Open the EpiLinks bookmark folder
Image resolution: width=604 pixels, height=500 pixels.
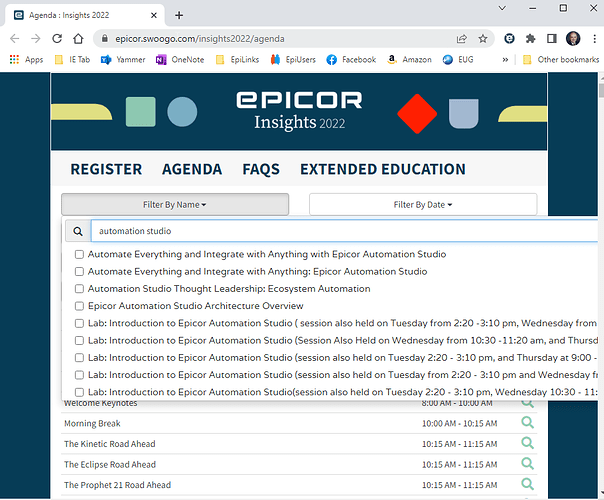pos(237,60)
